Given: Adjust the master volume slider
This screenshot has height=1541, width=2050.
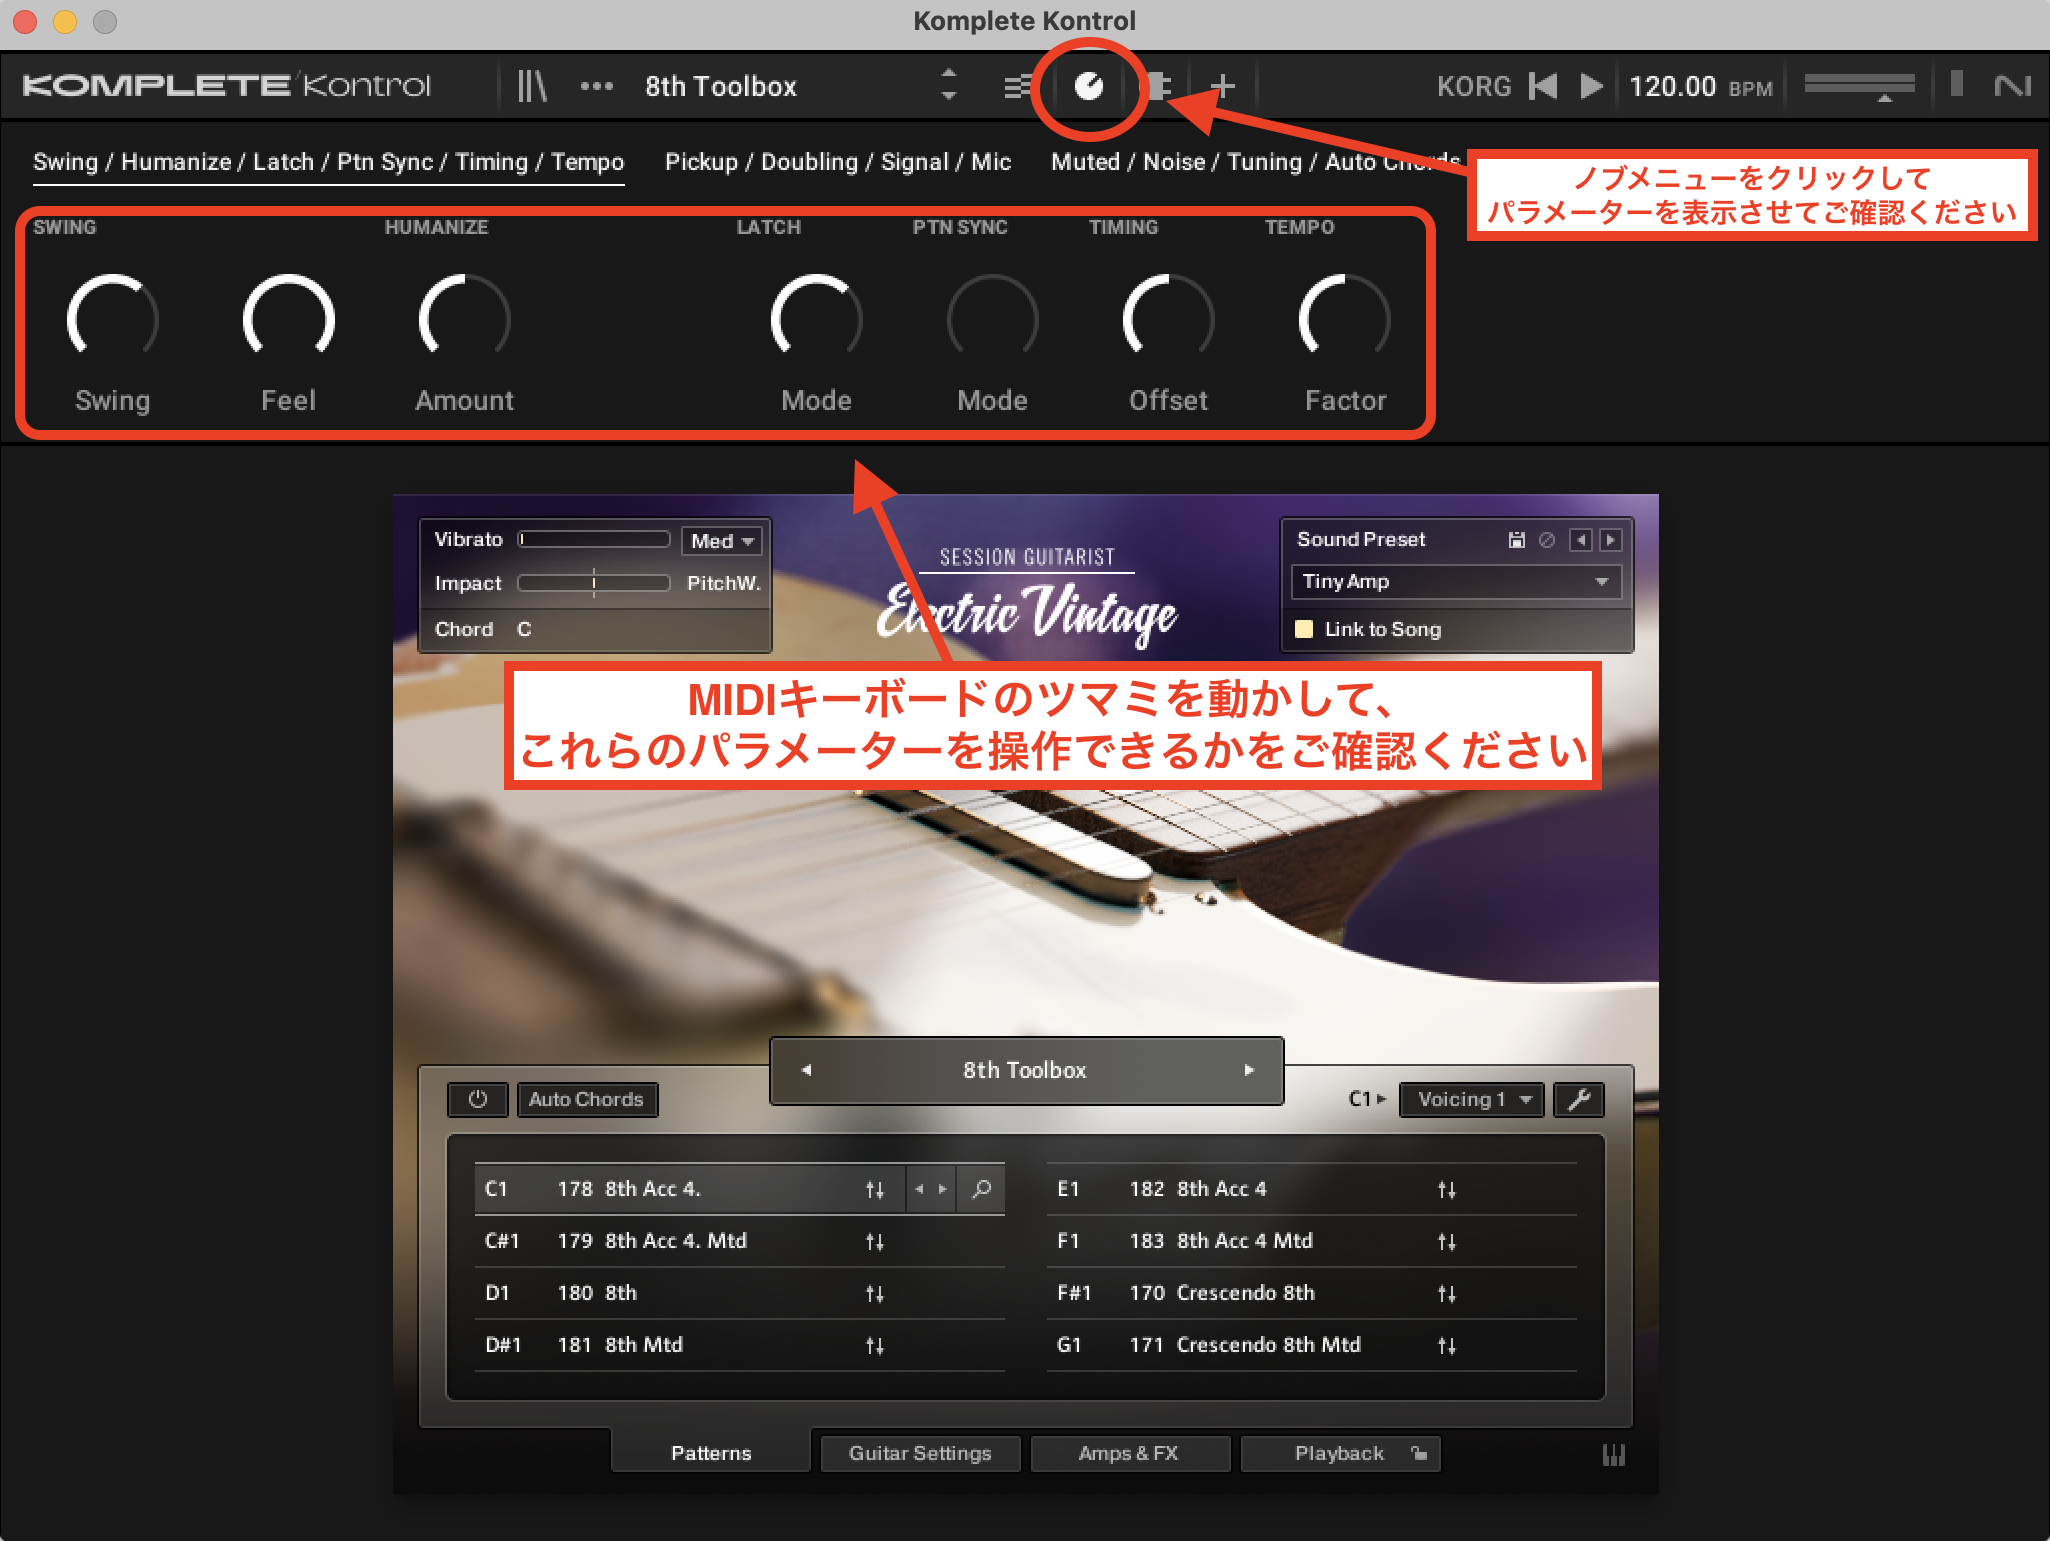Looking at the screenshot, I should click(1859, 86).
